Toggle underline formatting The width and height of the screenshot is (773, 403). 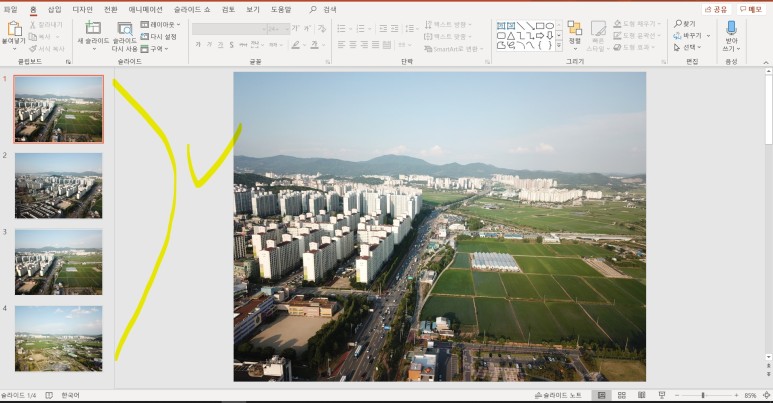click(x=220, y=45)
